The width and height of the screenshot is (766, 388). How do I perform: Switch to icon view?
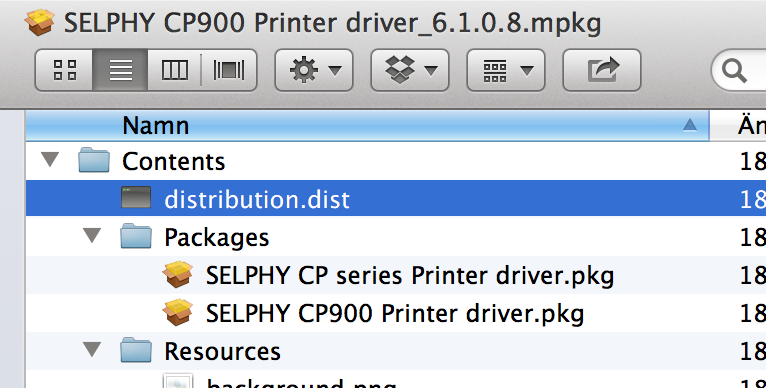(64, 70)
